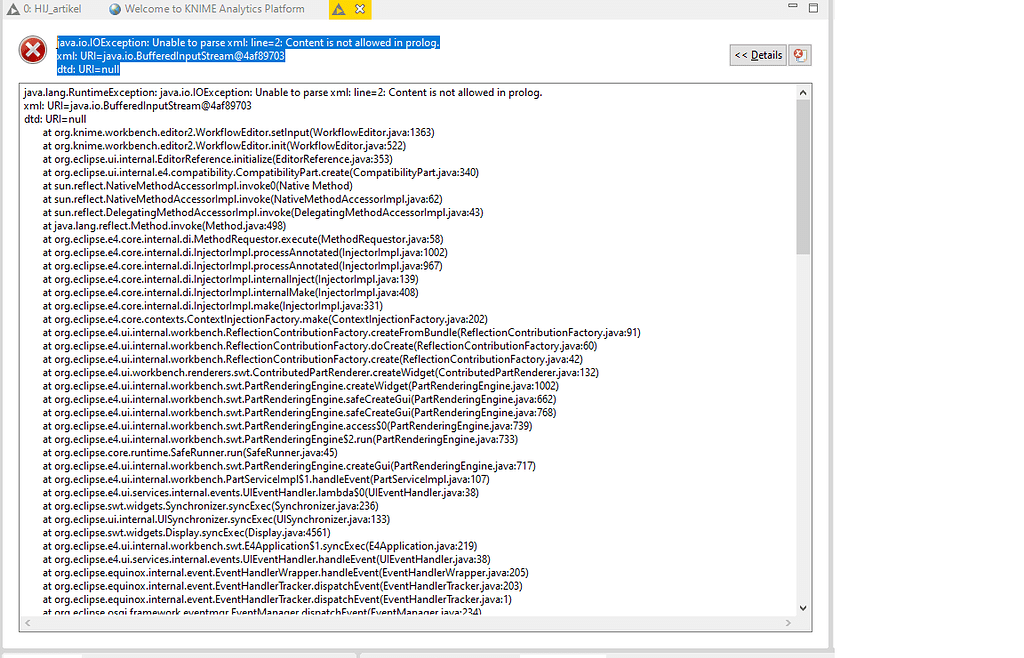1024x658 pixels.
Task: Collapse details with the << Details button
Action: [757, 56]
